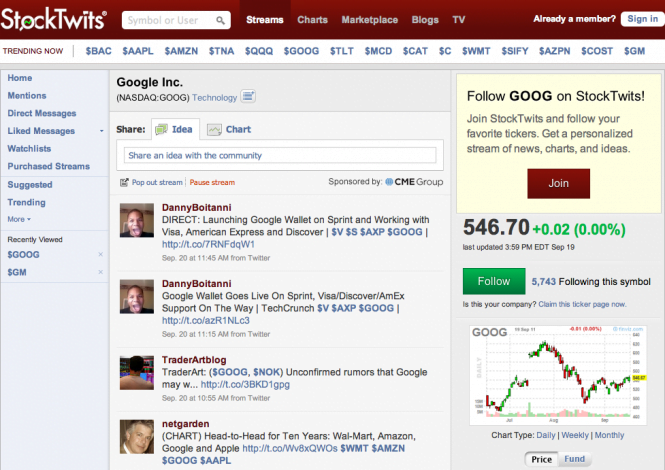Expand the Liked Messages submenu arrow

point(101,131)
